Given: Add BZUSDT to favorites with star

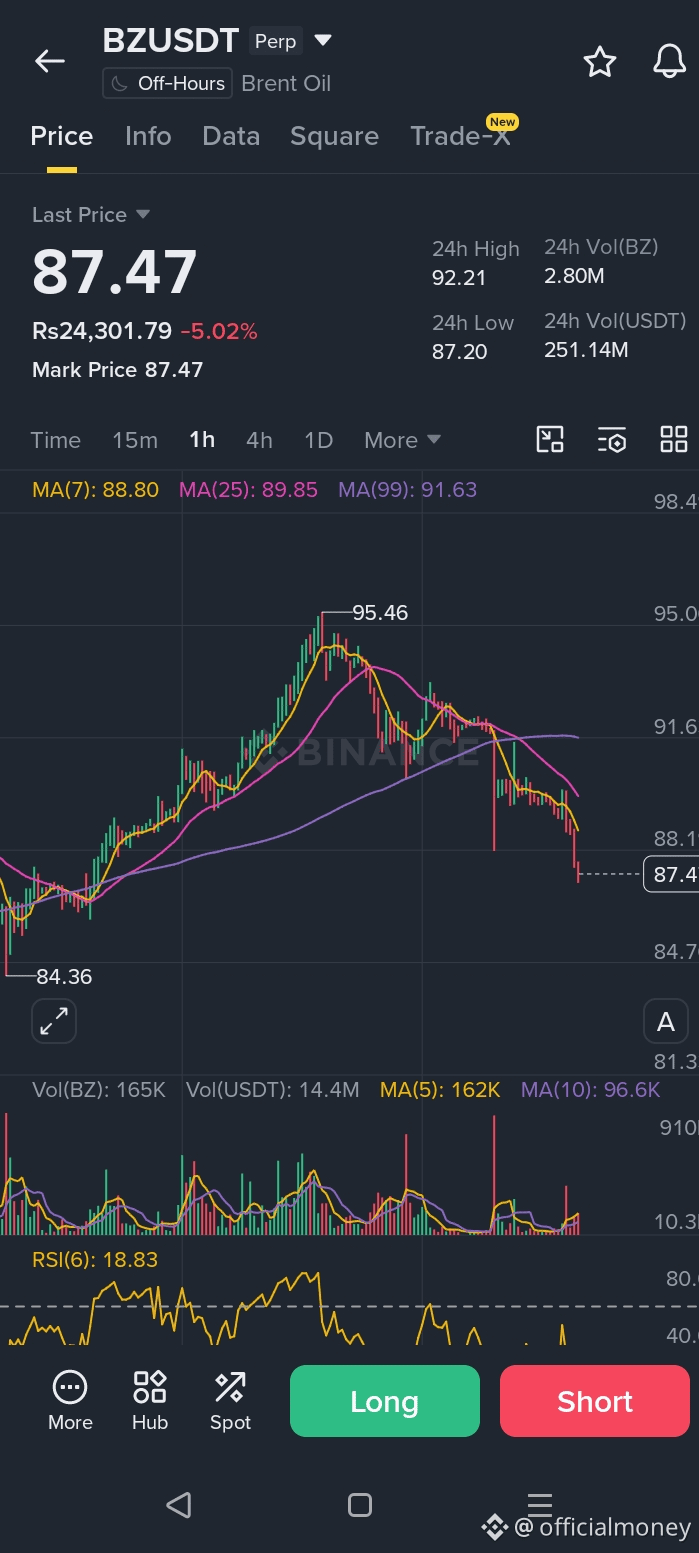Looking at the screenshot, I should tap(600, 62).
